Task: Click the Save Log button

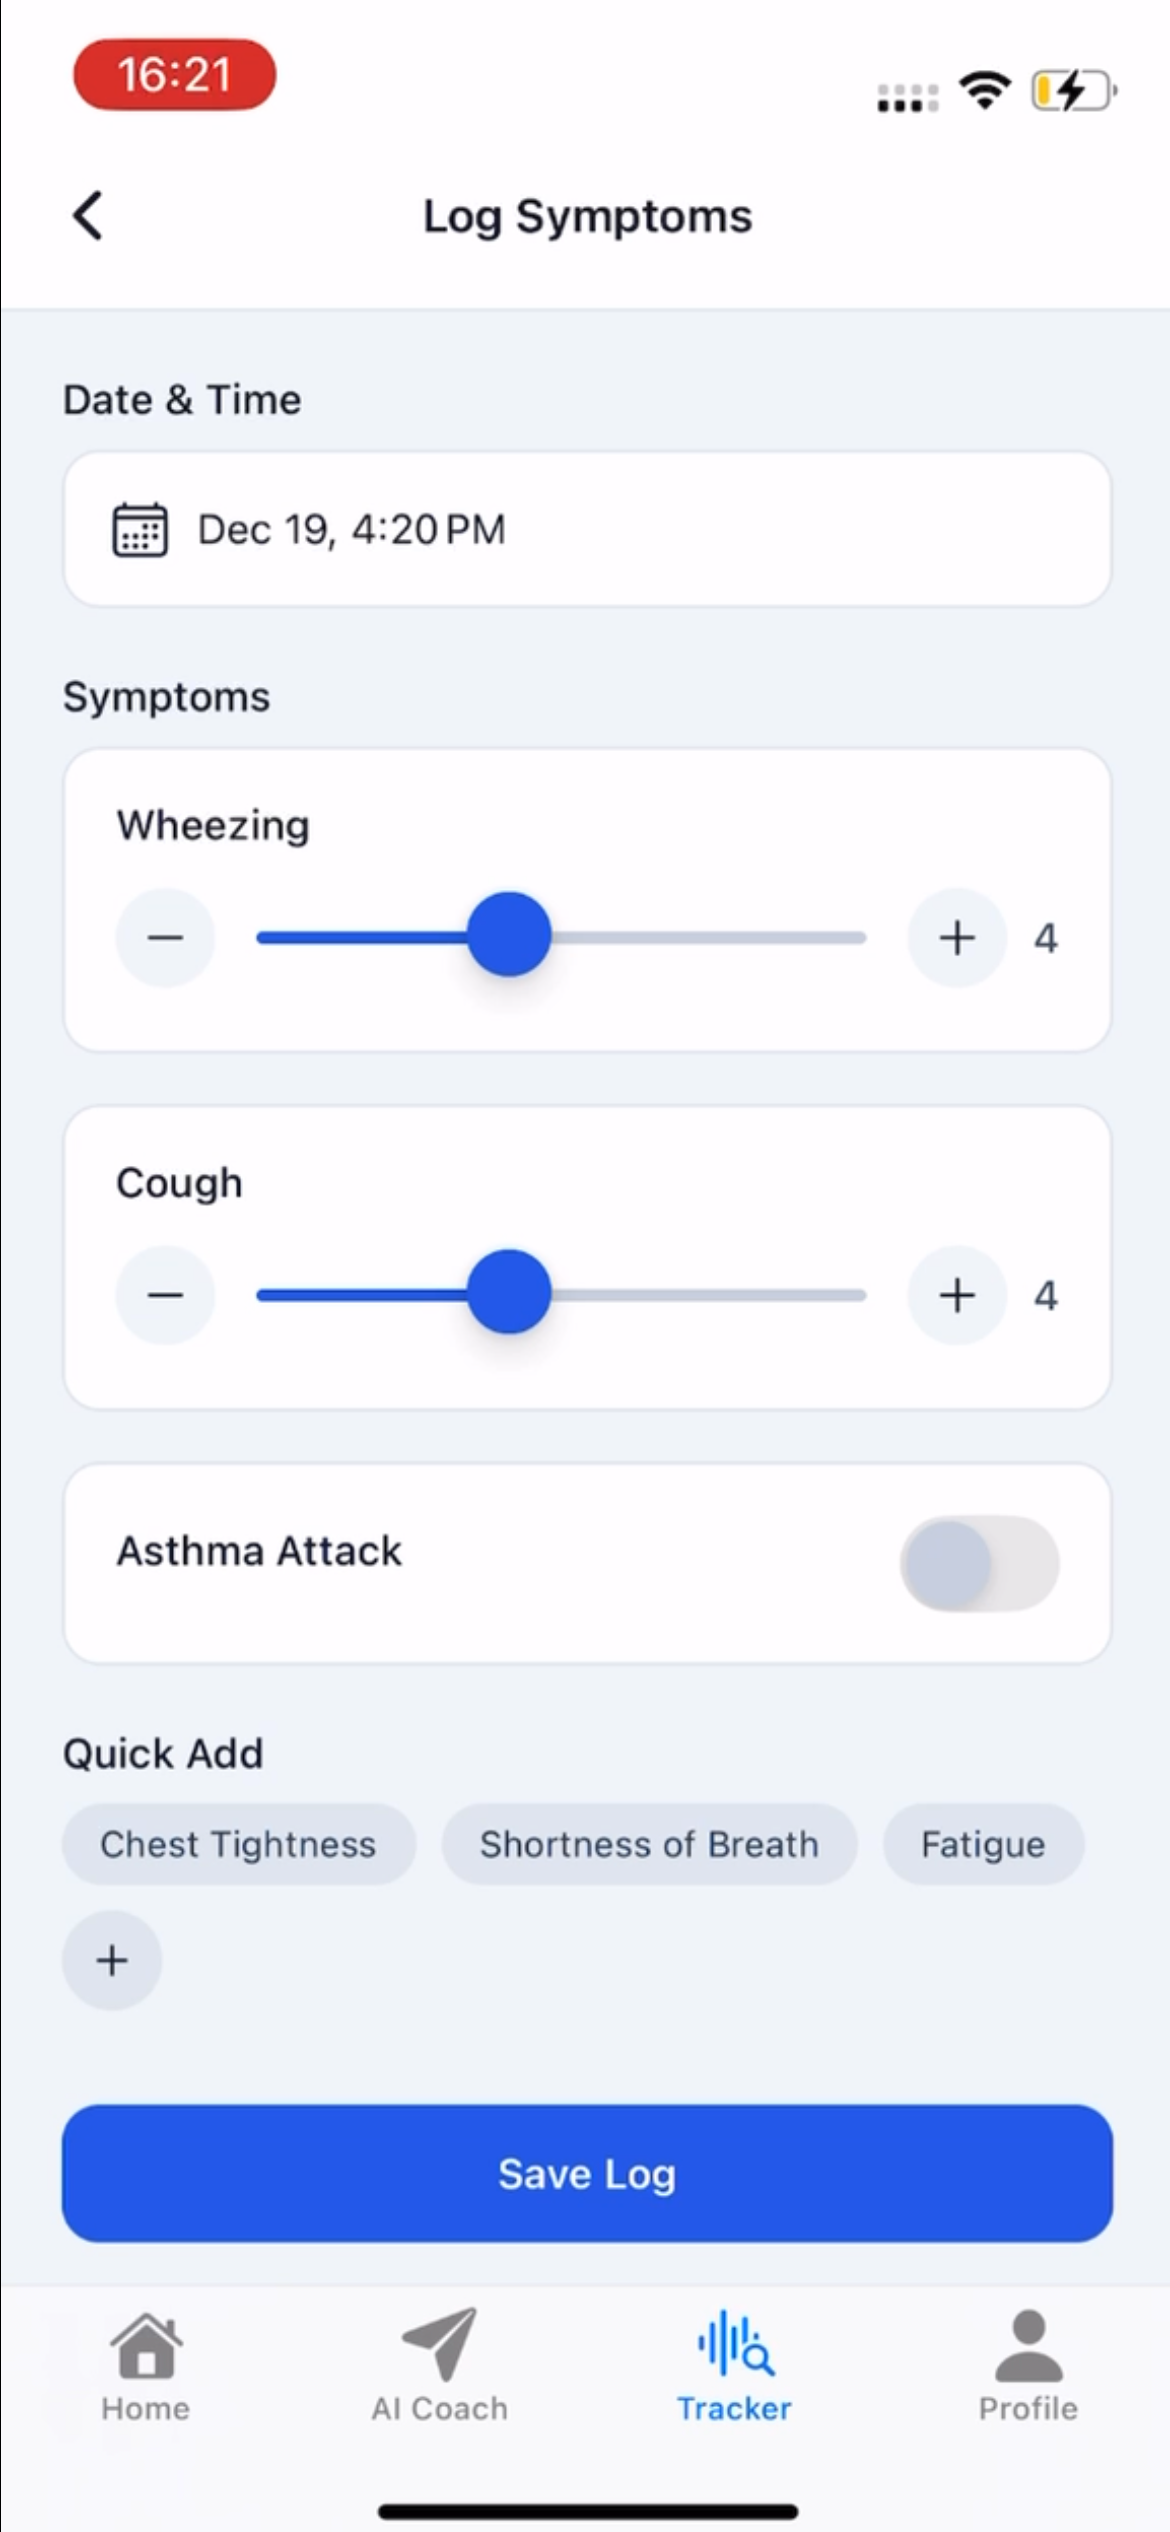Action: 587,2174
